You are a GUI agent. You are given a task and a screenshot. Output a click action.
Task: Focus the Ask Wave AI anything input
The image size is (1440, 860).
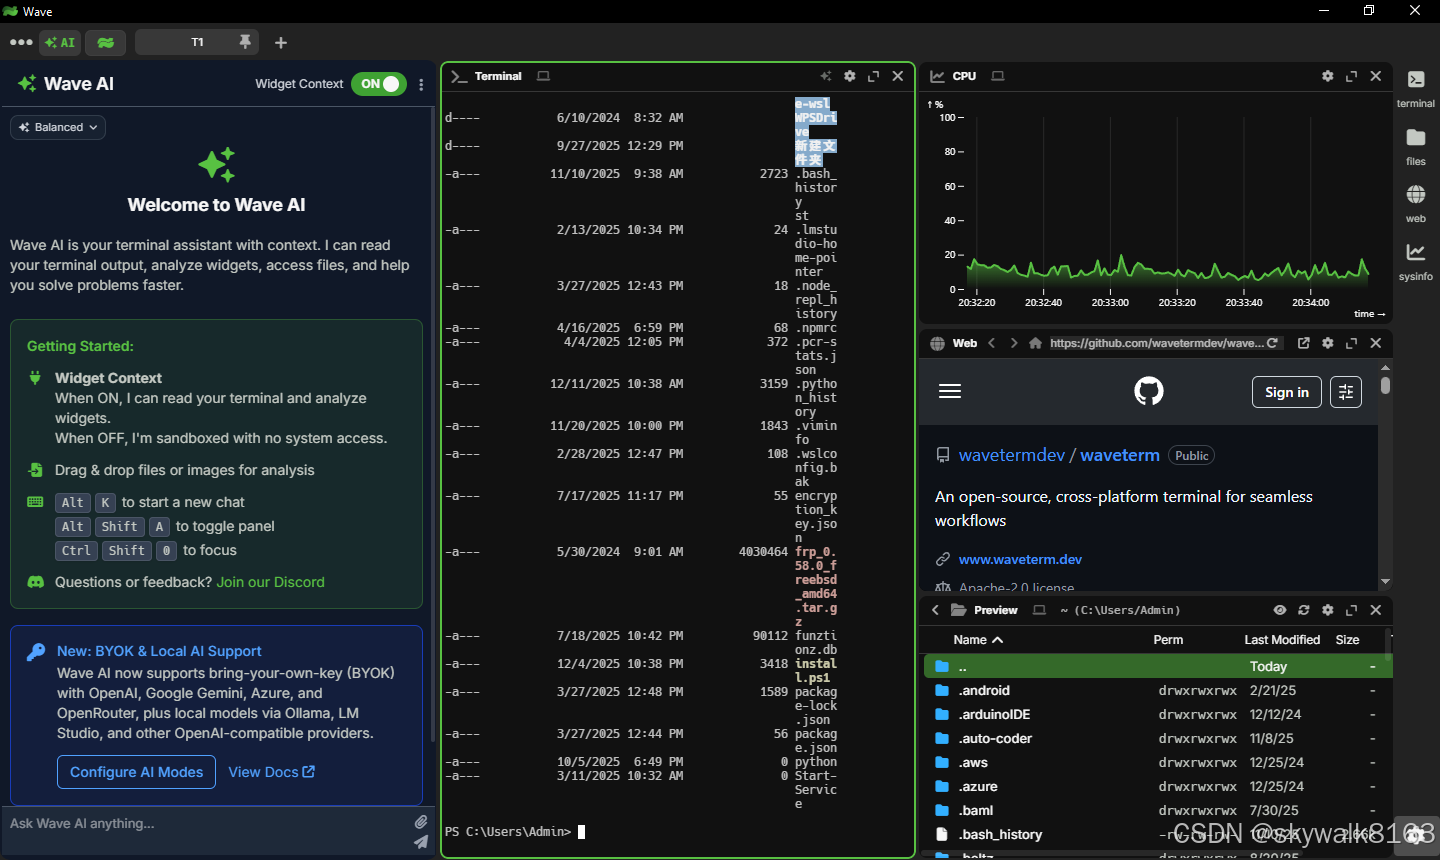(x=205, y=824)
